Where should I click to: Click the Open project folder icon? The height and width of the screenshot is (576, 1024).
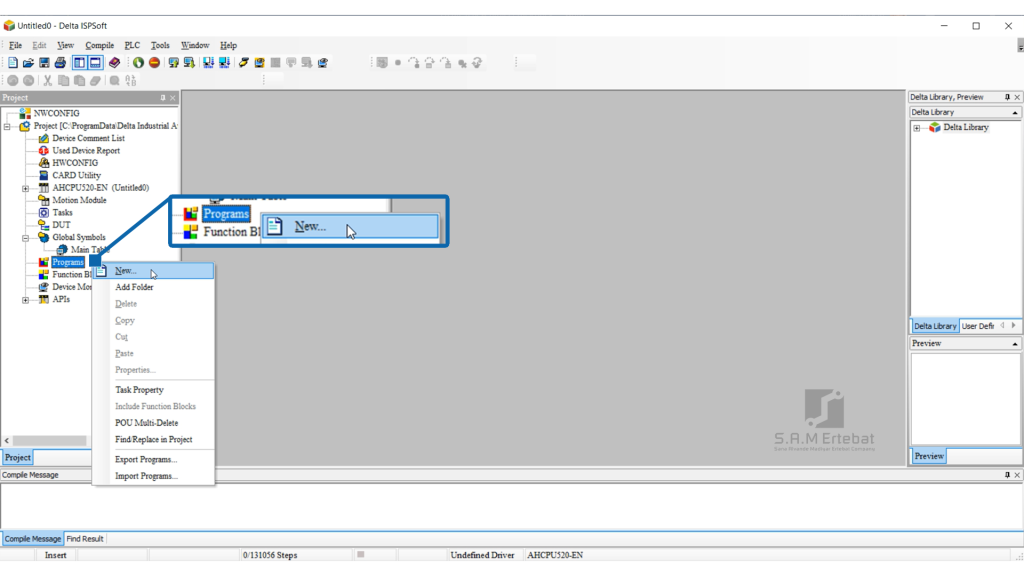pos(28,63)
